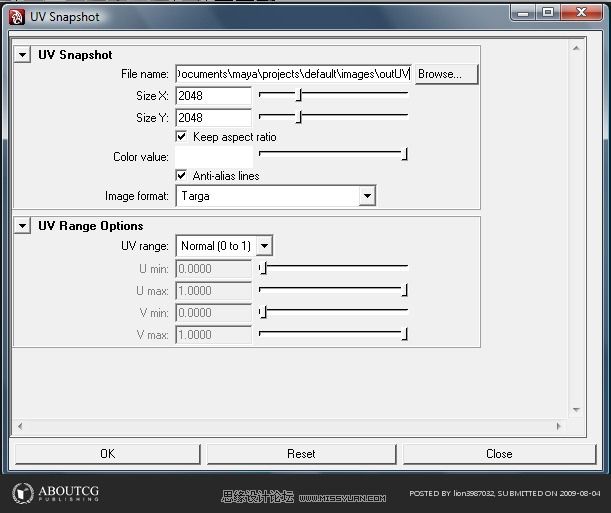Click the Size X slider handle
This screenshot has width=611, height=513.
click(298, 94)
